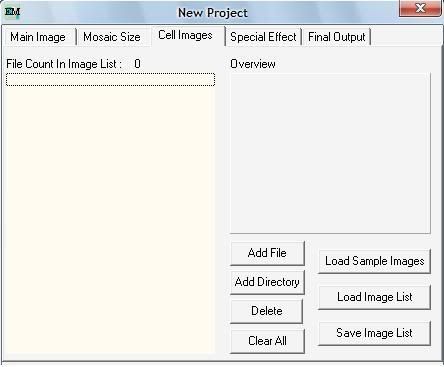Click the Overview label text
The image size is (444, 367).
tap(253, 64)
